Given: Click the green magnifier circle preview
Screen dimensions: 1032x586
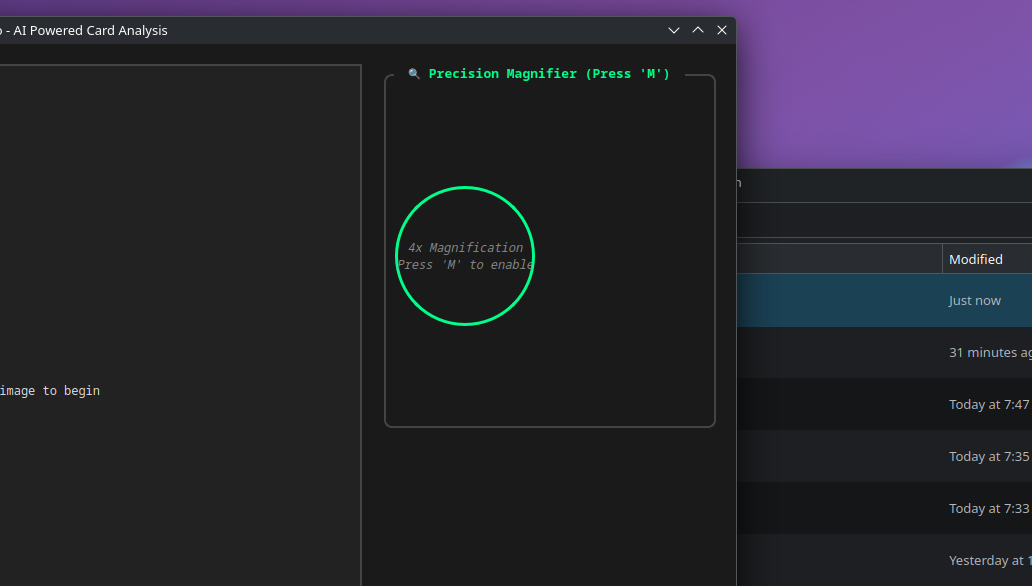Looking at the screenshot, I should [465, 256].
